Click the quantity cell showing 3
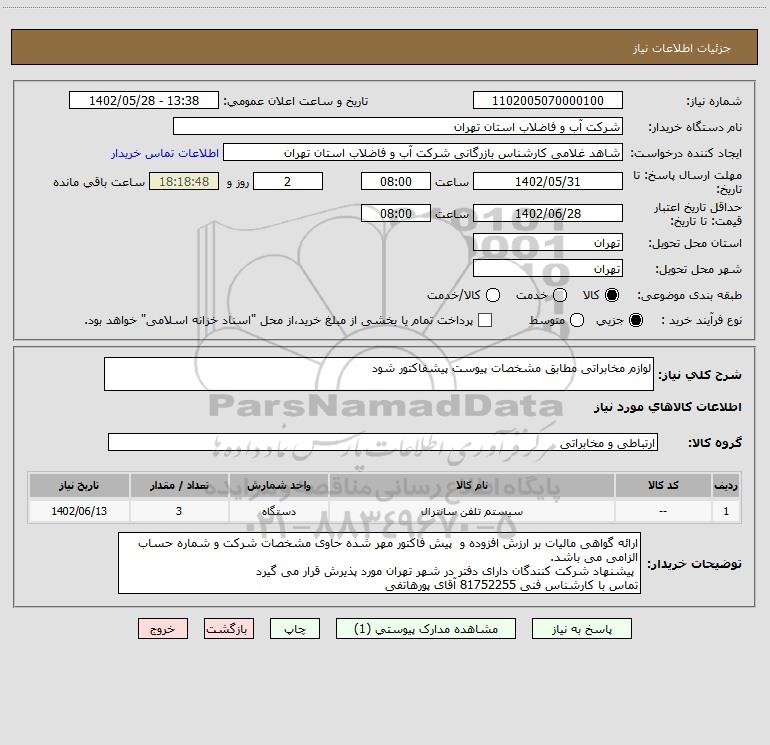Screen dimensions: 770x745 tap(179, 511)
